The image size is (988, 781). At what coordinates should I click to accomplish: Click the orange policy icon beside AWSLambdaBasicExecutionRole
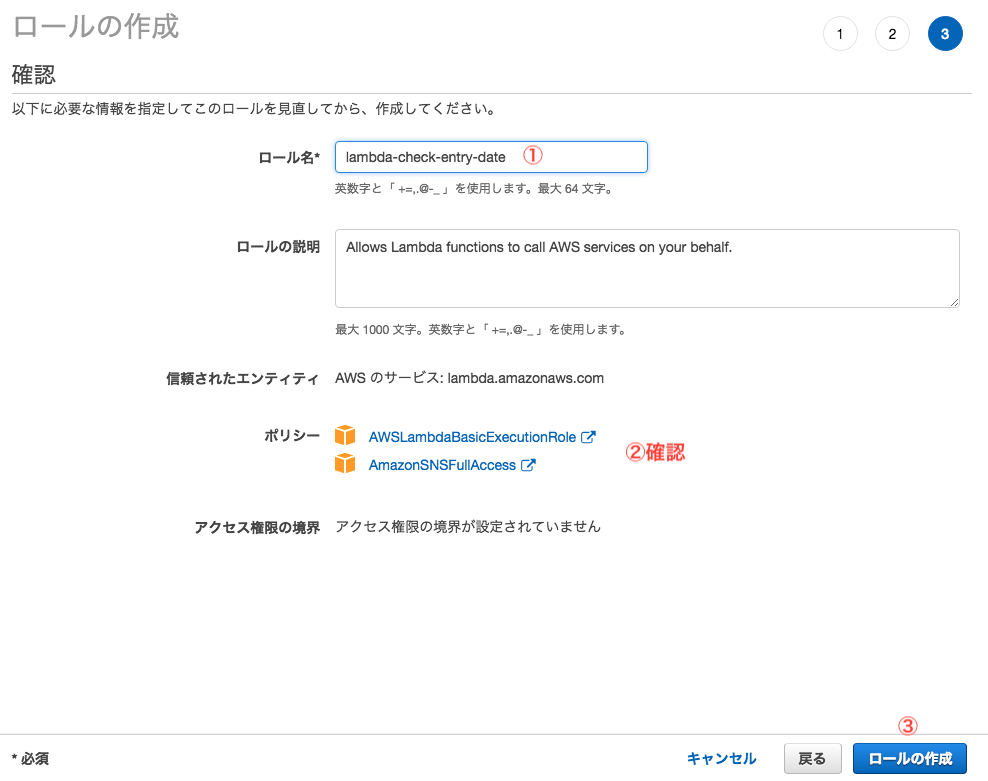pos(346,436)
